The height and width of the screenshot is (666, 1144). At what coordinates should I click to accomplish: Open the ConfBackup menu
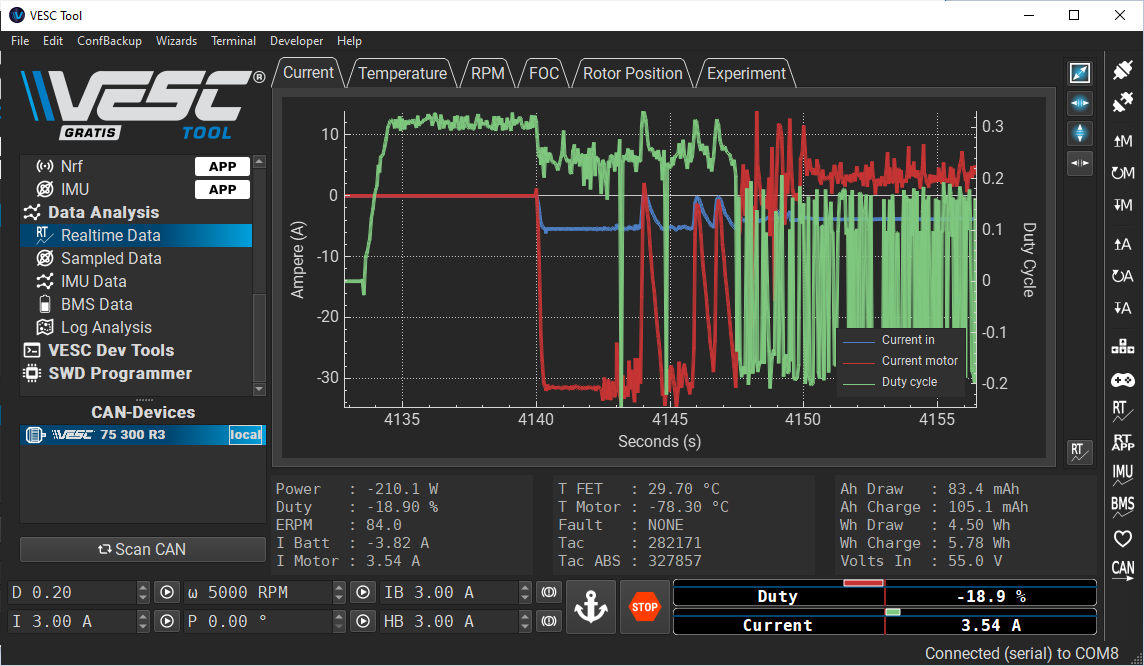tap(109, 41)
